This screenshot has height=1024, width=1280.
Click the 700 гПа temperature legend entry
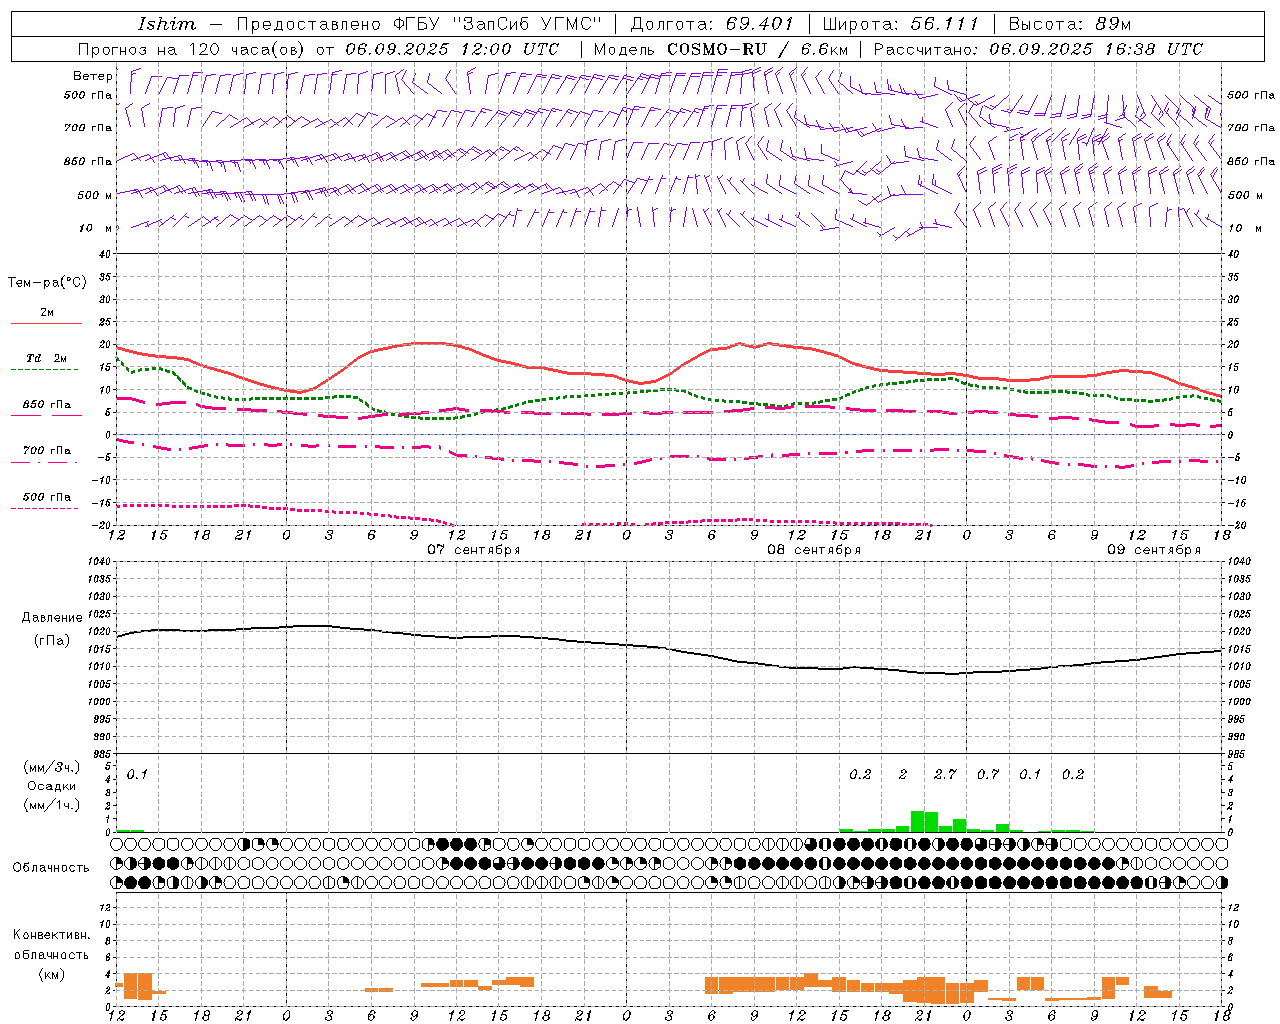pos(47,450)
